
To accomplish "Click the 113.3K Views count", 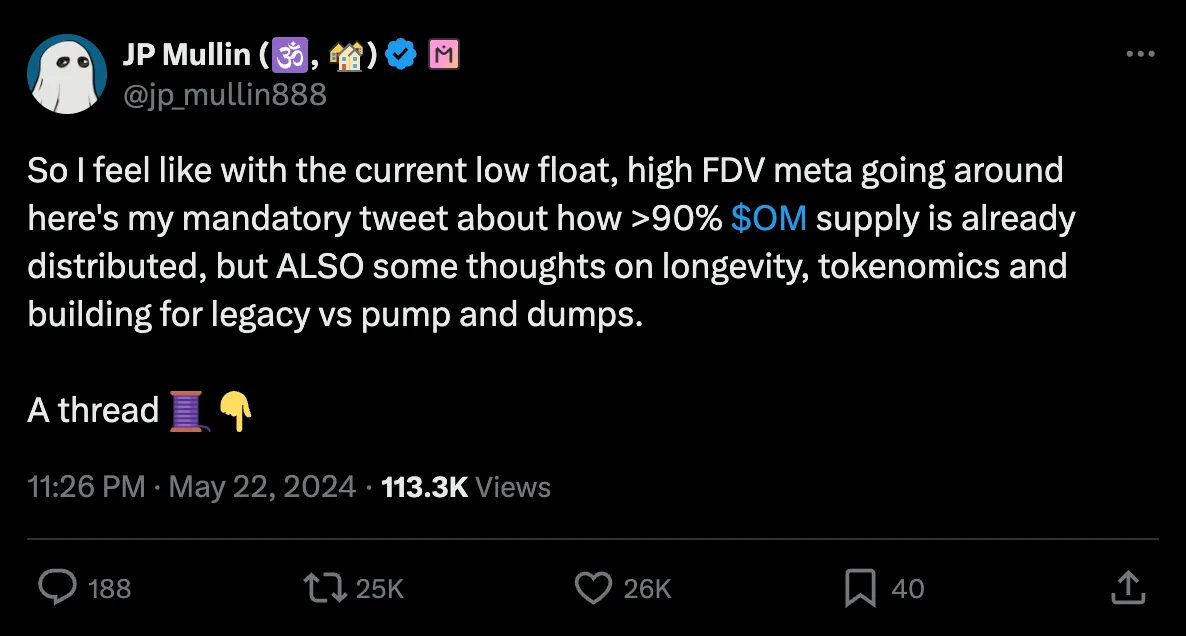I will [x=466, y=487].
